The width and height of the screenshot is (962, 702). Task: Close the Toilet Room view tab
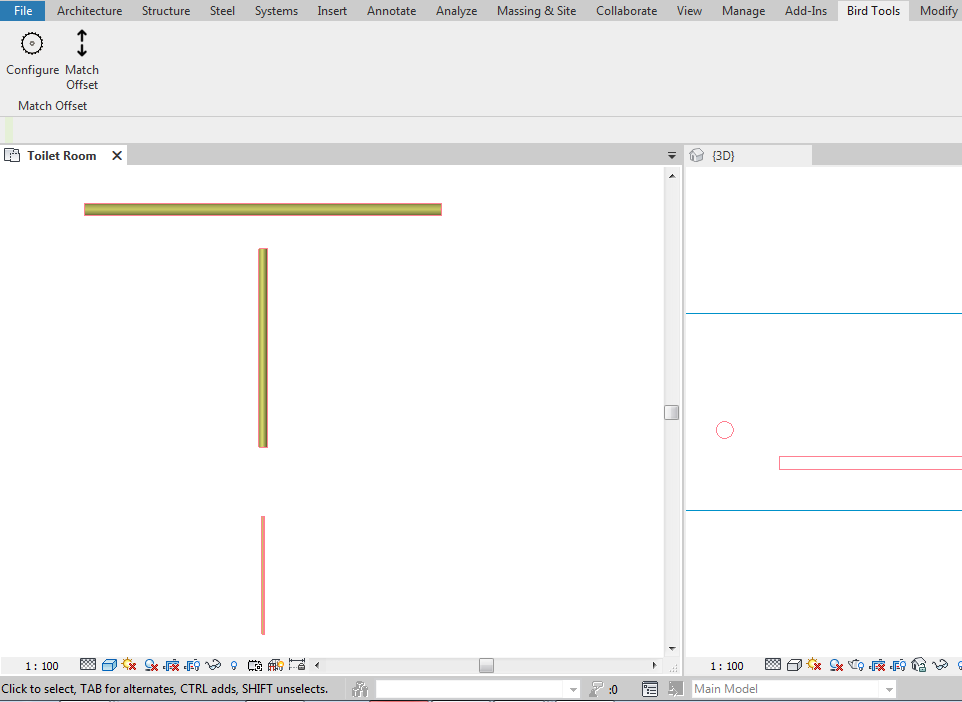(117, 156)
